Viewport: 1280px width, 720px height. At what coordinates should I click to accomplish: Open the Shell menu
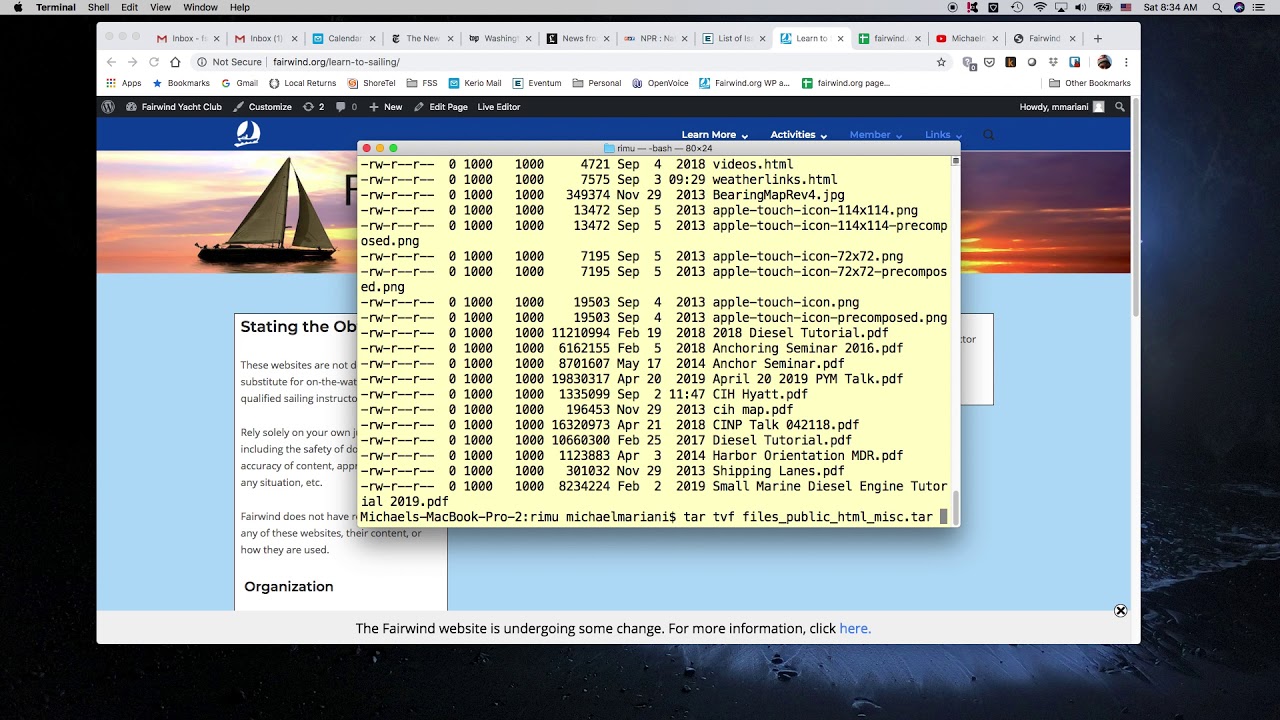coord(98,7)
